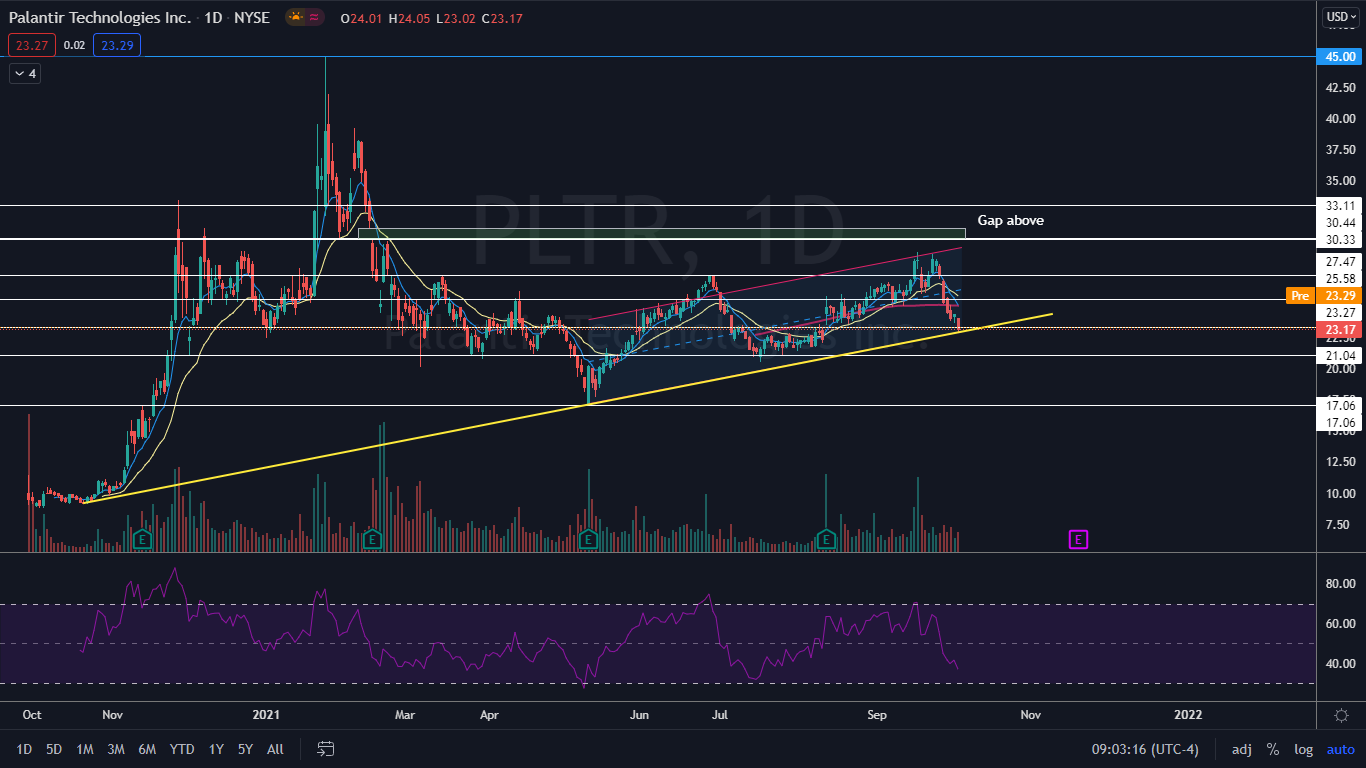Toggle percent scale mode
1366x768 pixels.
[1273, 749]
